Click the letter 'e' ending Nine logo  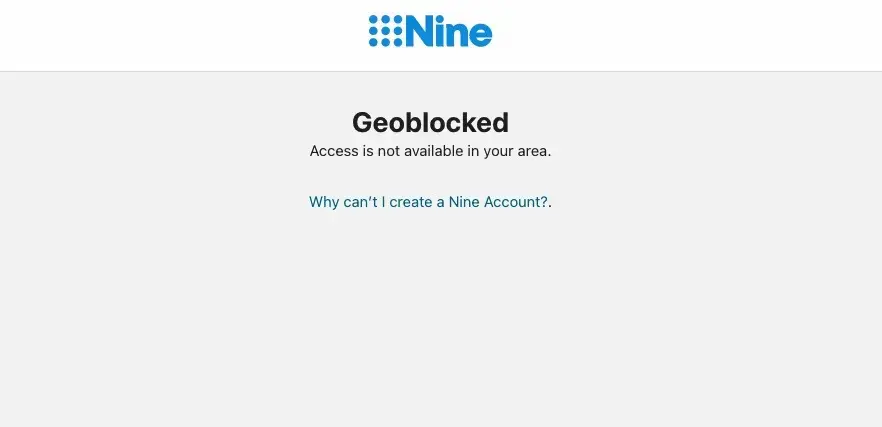[480, 35]
